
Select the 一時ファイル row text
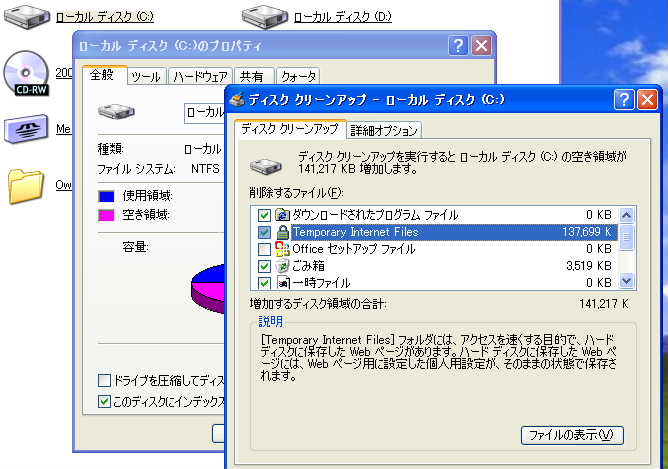322,283
